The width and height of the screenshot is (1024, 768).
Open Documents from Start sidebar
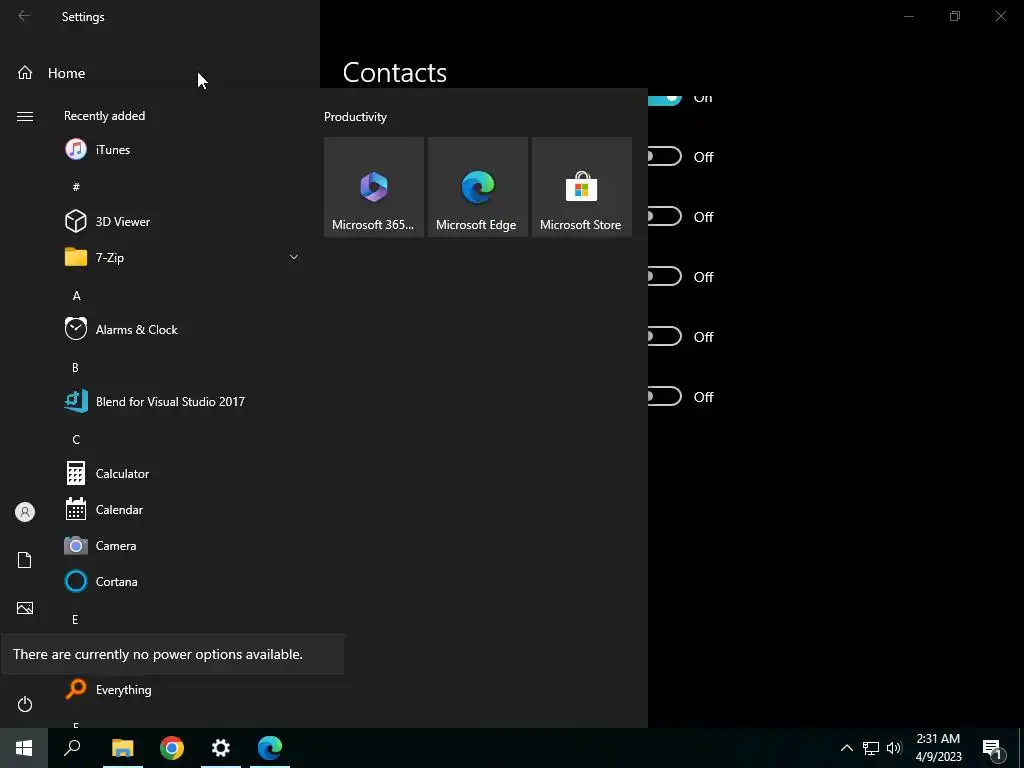coord(25,560)
